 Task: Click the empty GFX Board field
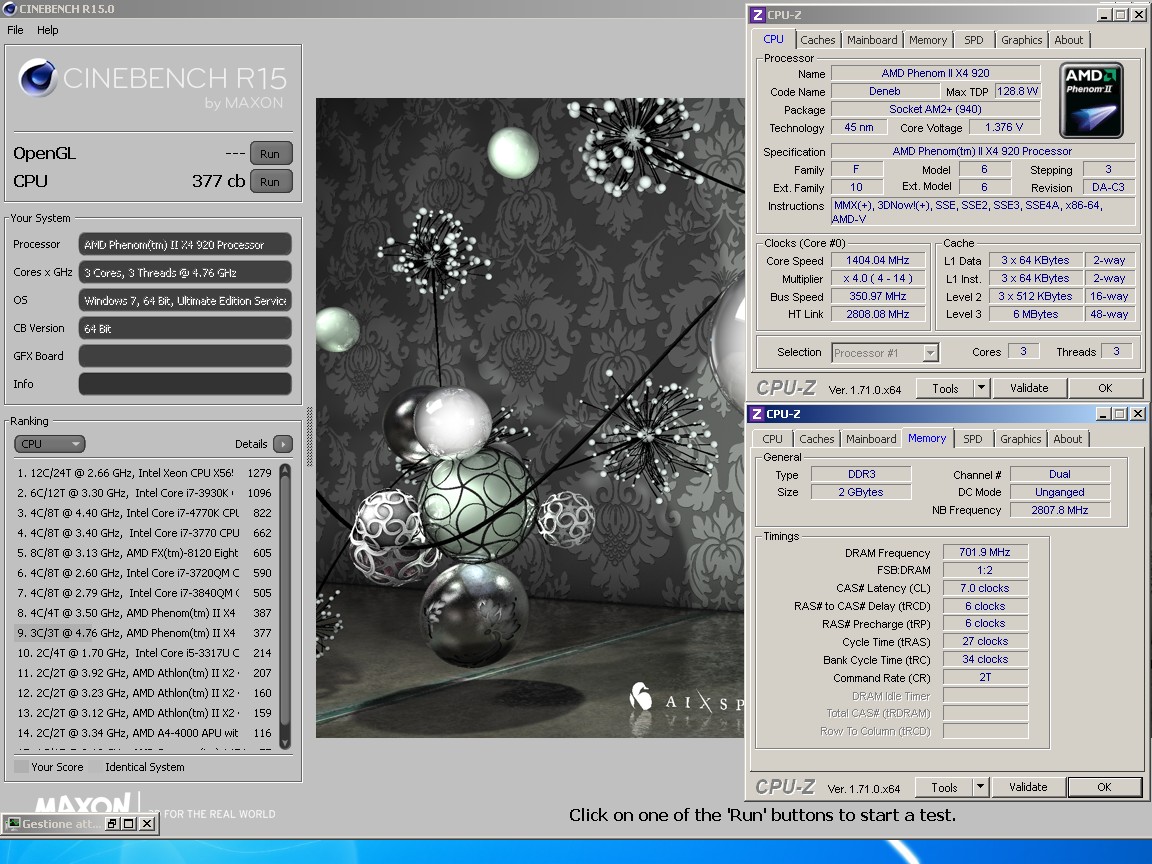[x=185, y=356]
